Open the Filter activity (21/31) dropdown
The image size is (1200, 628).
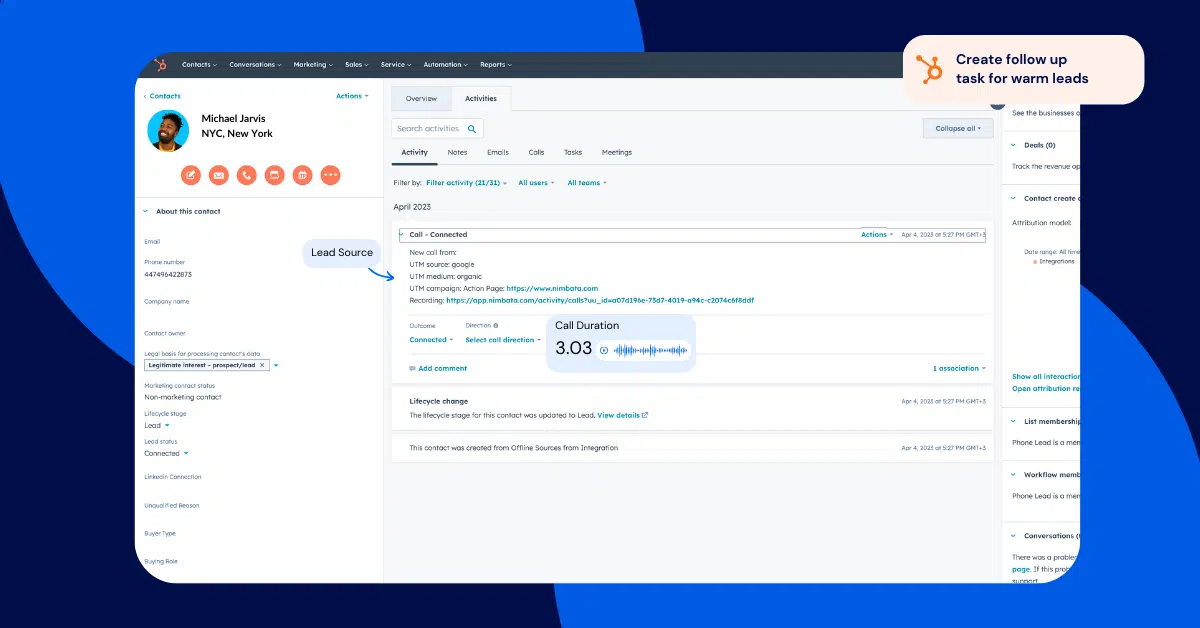[467, 183]
